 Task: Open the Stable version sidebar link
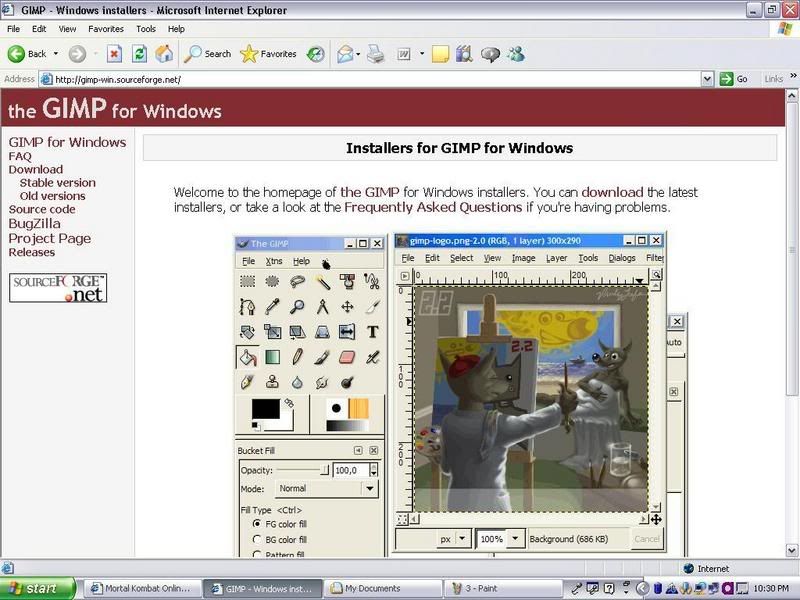58,183
